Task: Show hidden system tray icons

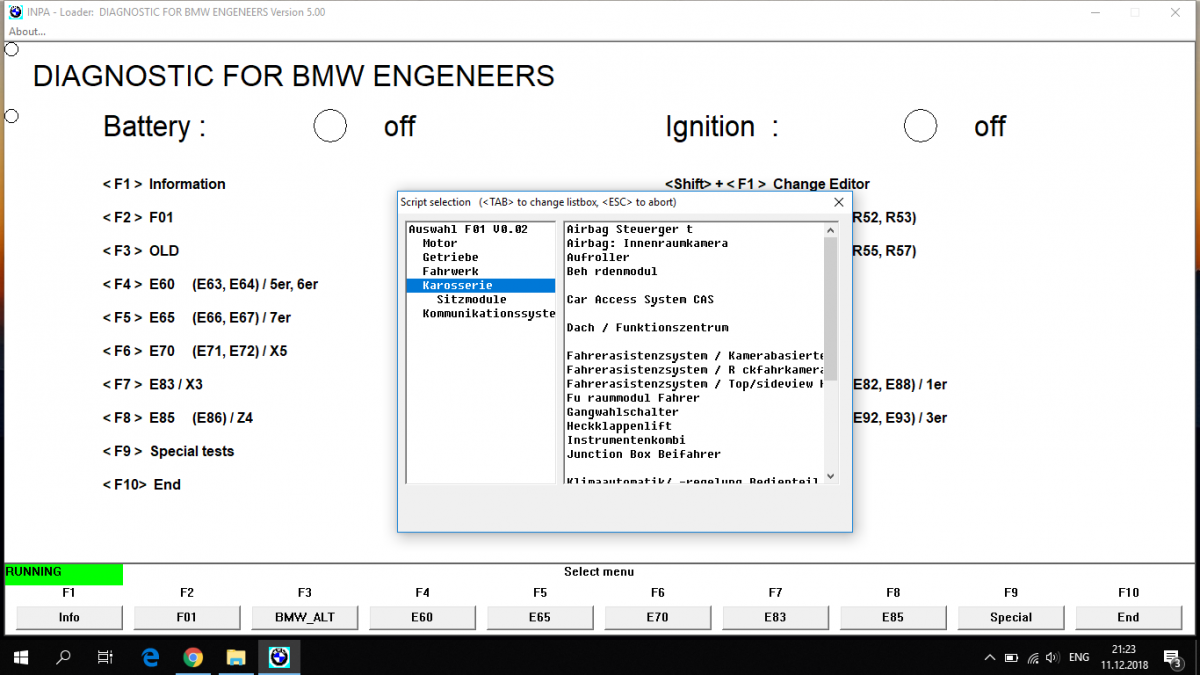Action: point(989,657)
